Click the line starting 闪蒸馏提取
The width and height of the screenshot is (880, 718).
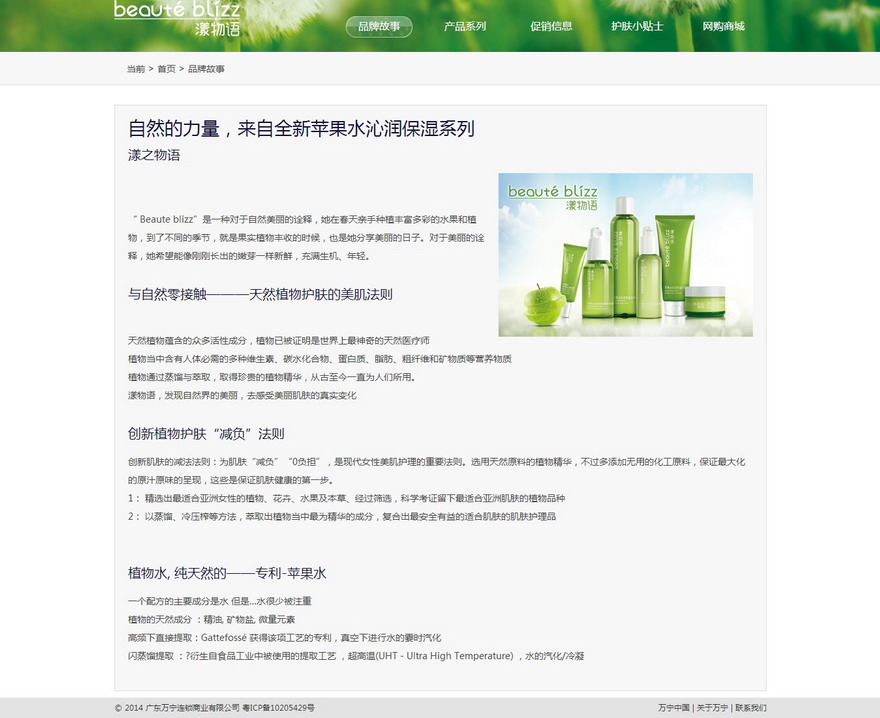356,656
